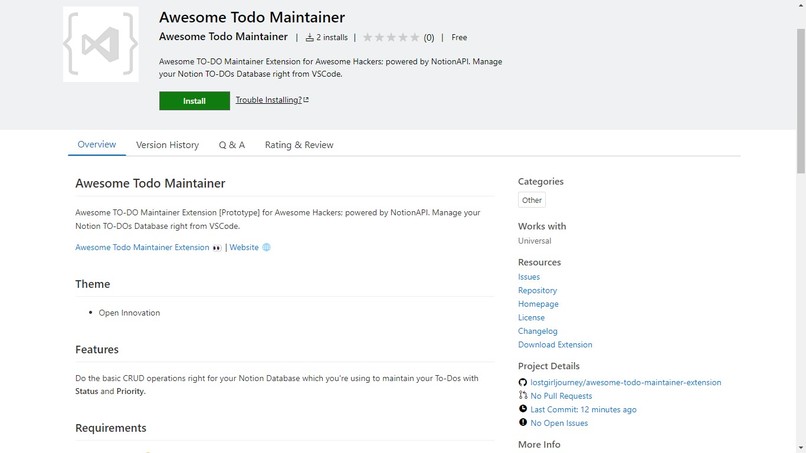This screenshot has height=453, width=806.
Task: Click the clock icon by Last Commit
Action: coord(523,409)
